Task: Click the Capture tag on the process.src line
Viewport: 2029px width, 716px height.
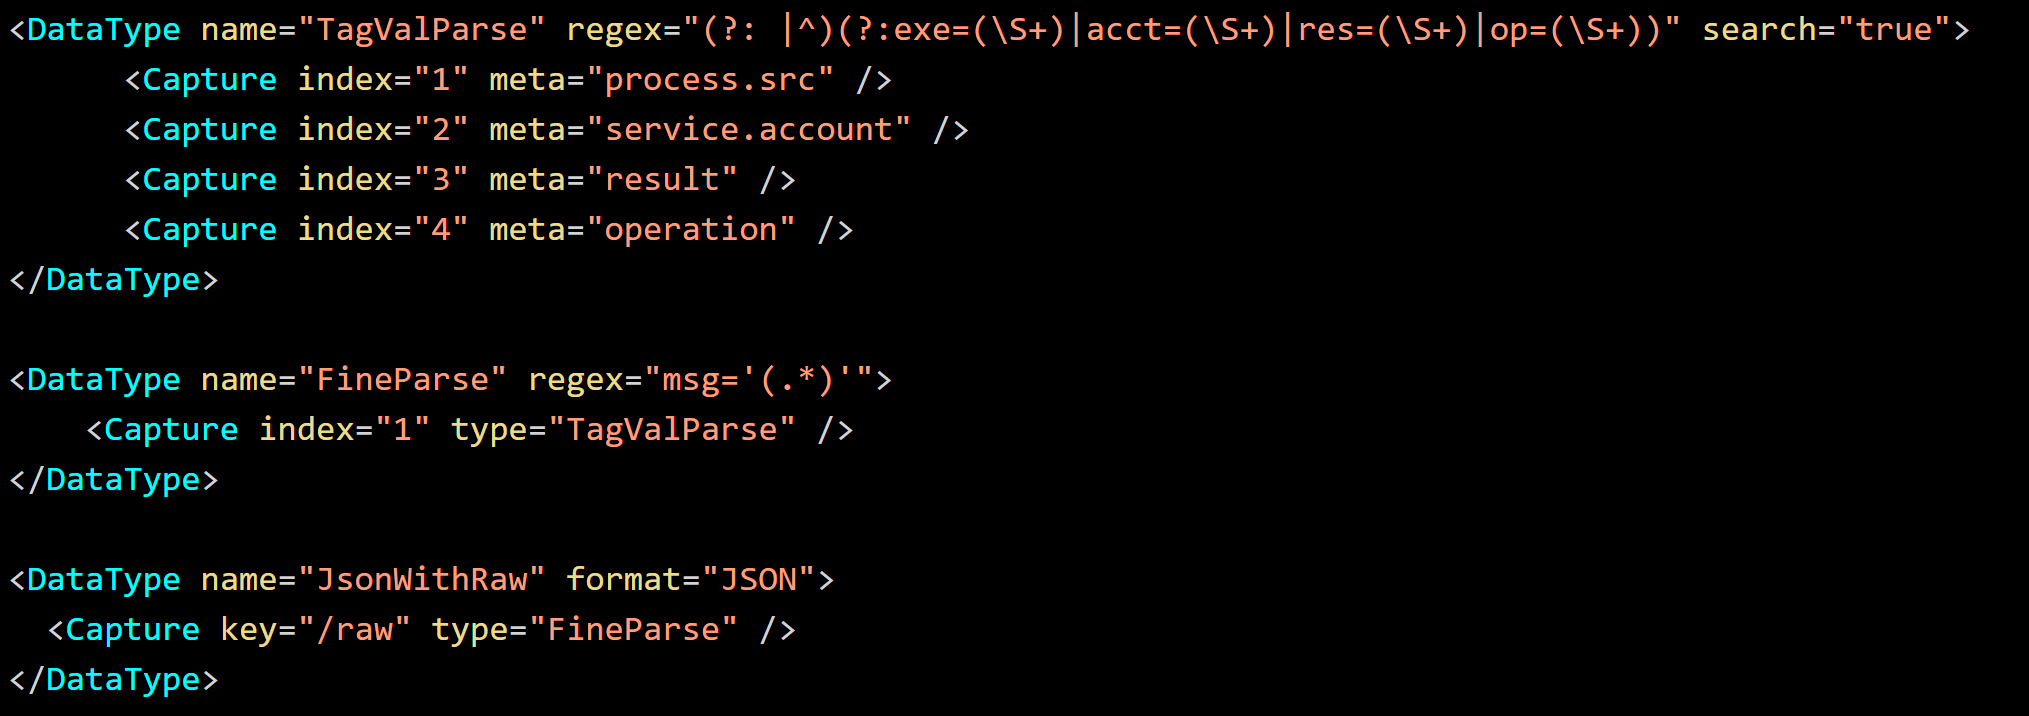Action: (209, 80)
